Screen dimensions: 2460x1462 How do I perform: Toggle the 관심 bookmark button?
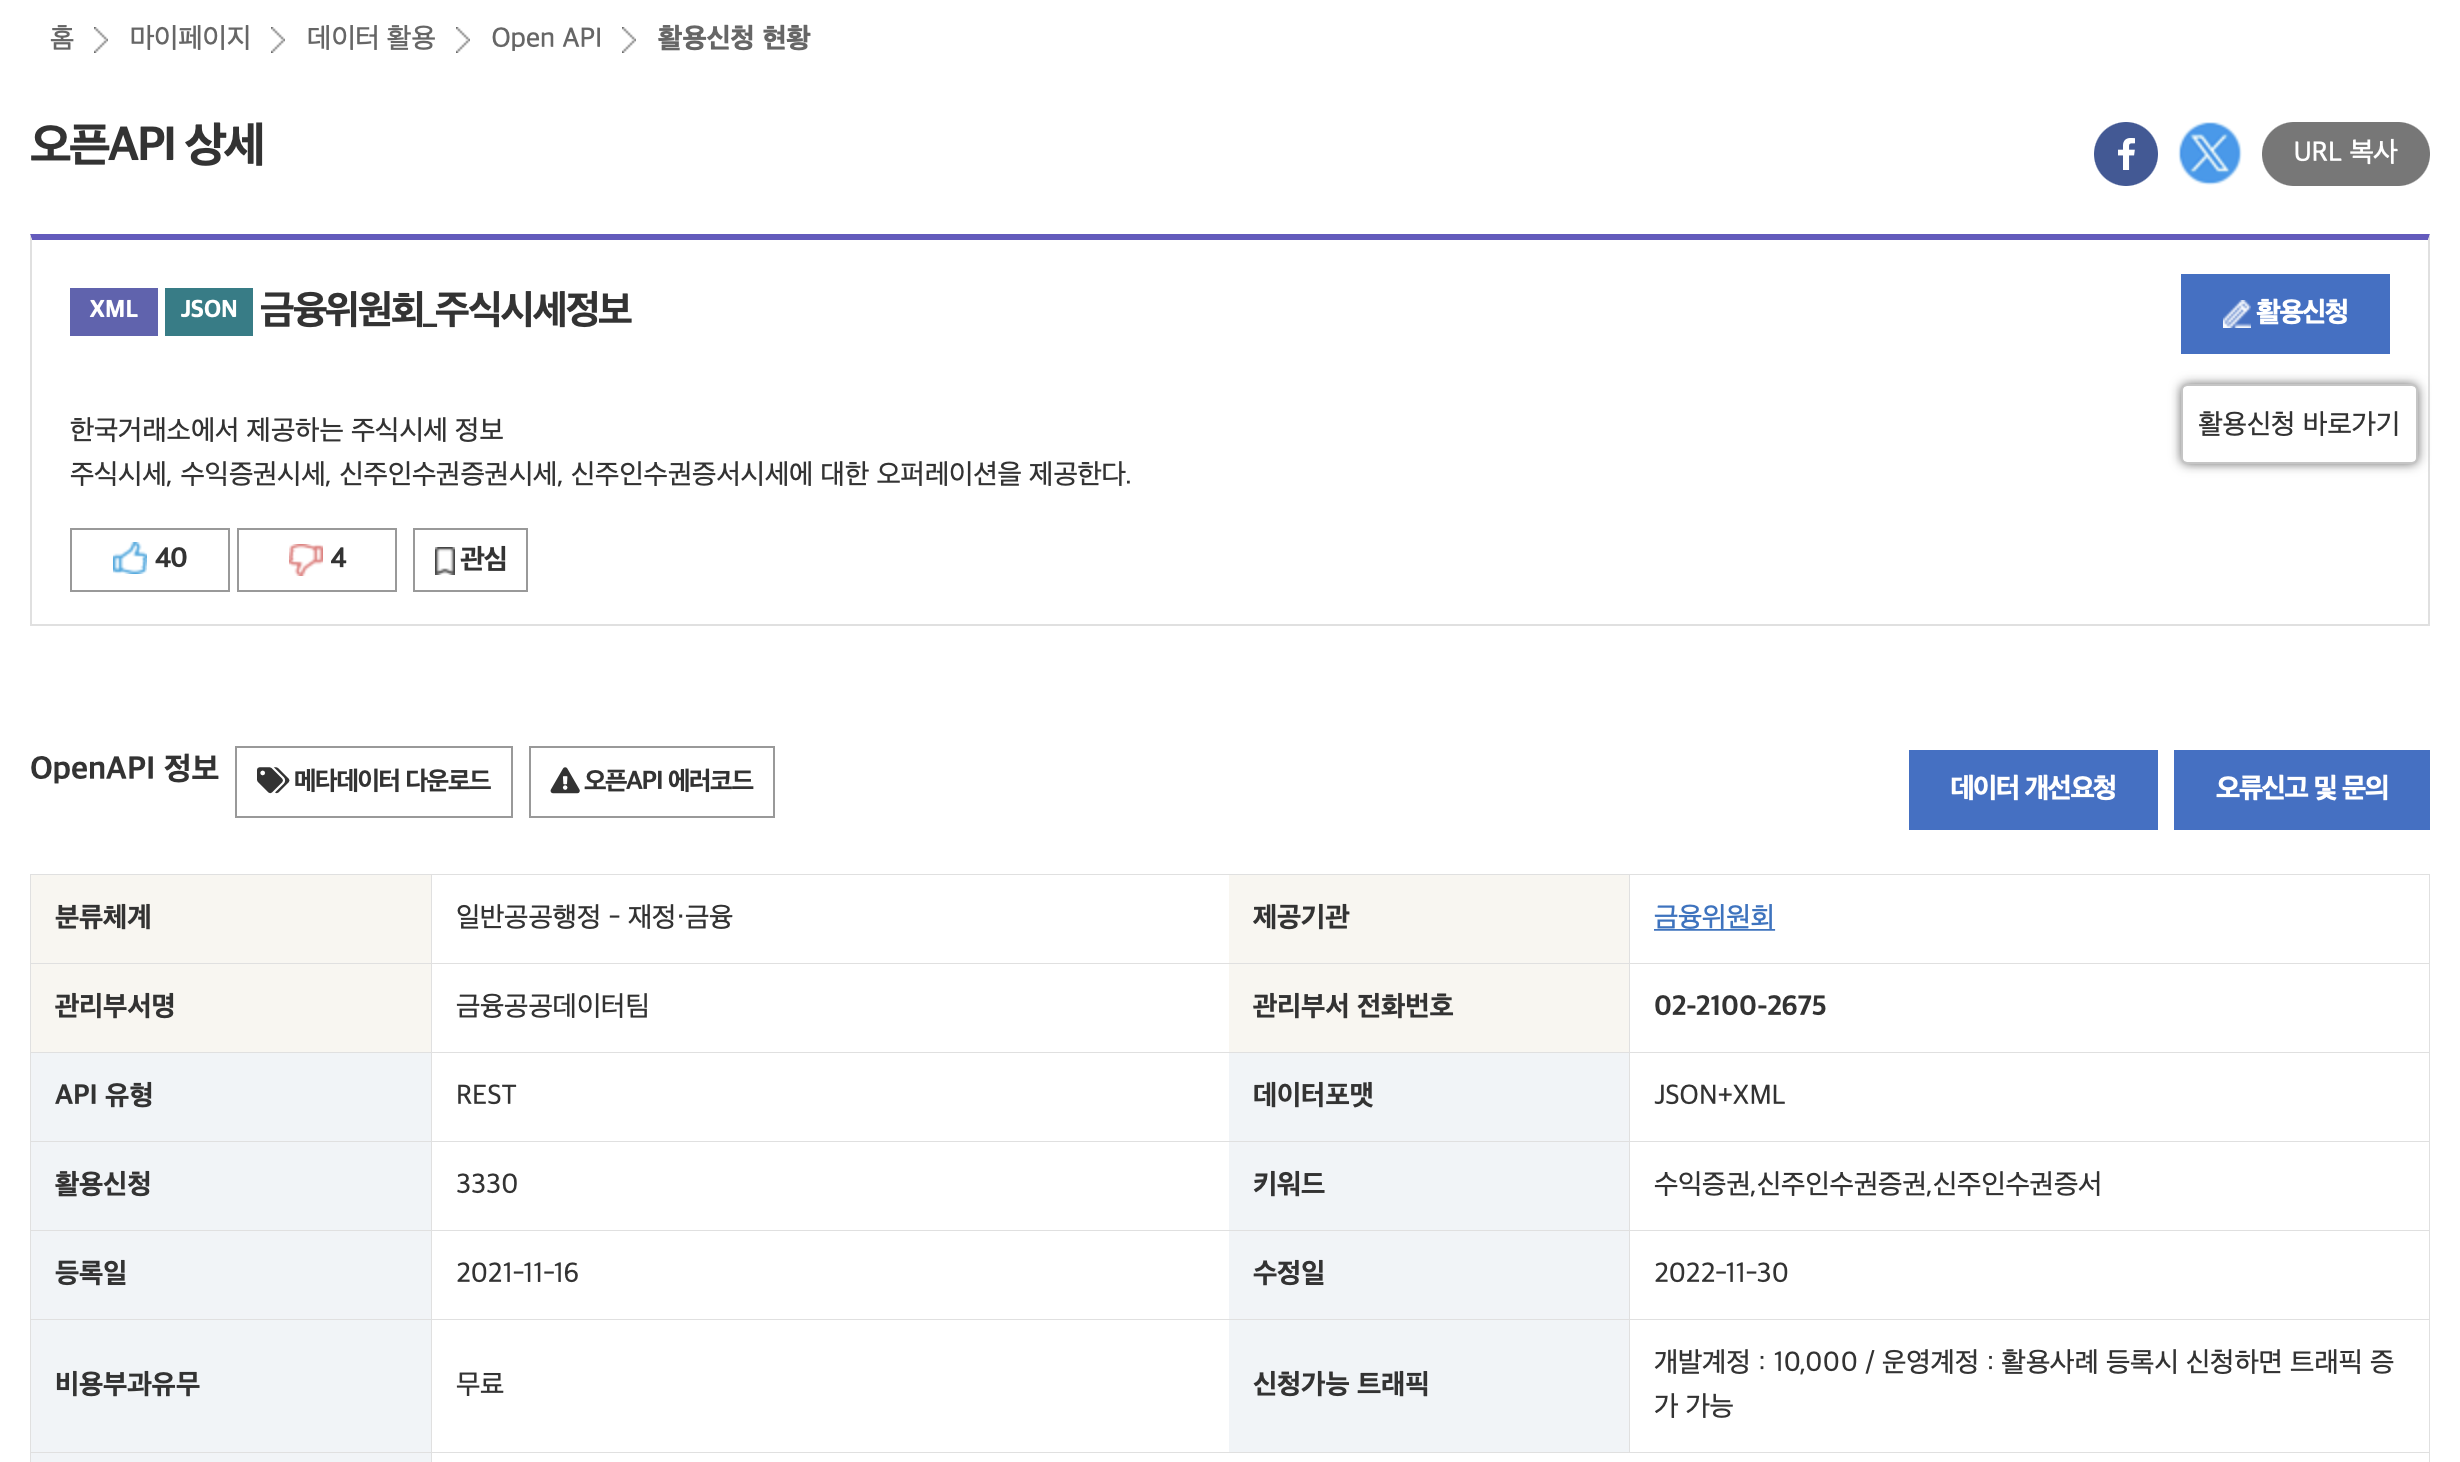[470, 559]
